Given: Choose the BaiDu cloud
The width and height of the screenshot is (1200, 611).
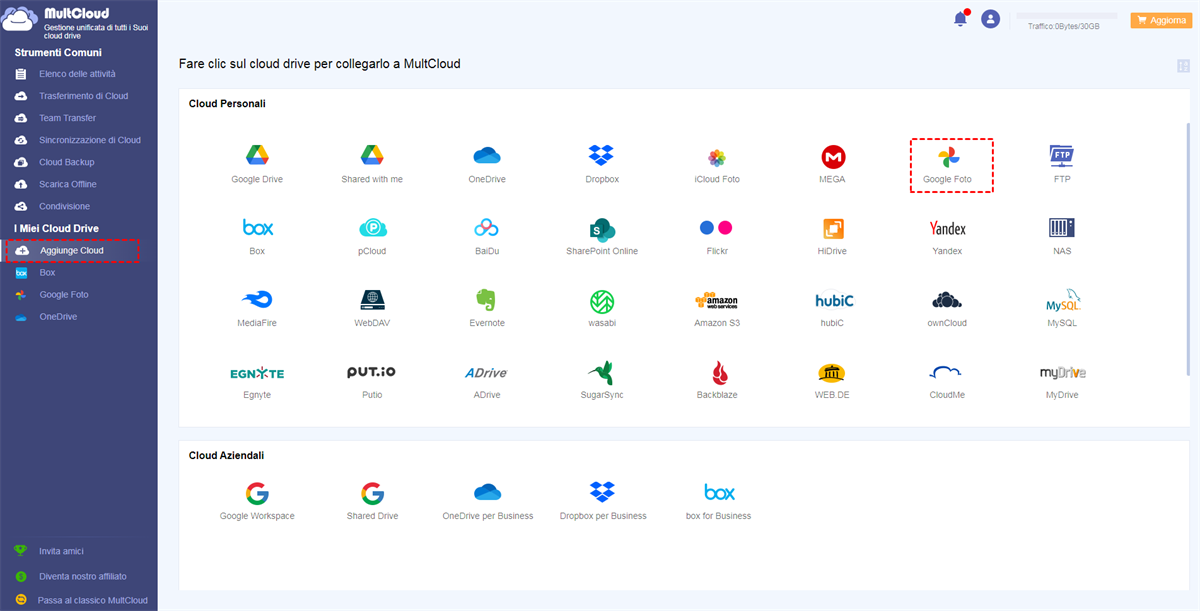Looking at the screenshot, I should tap(487, 237).
